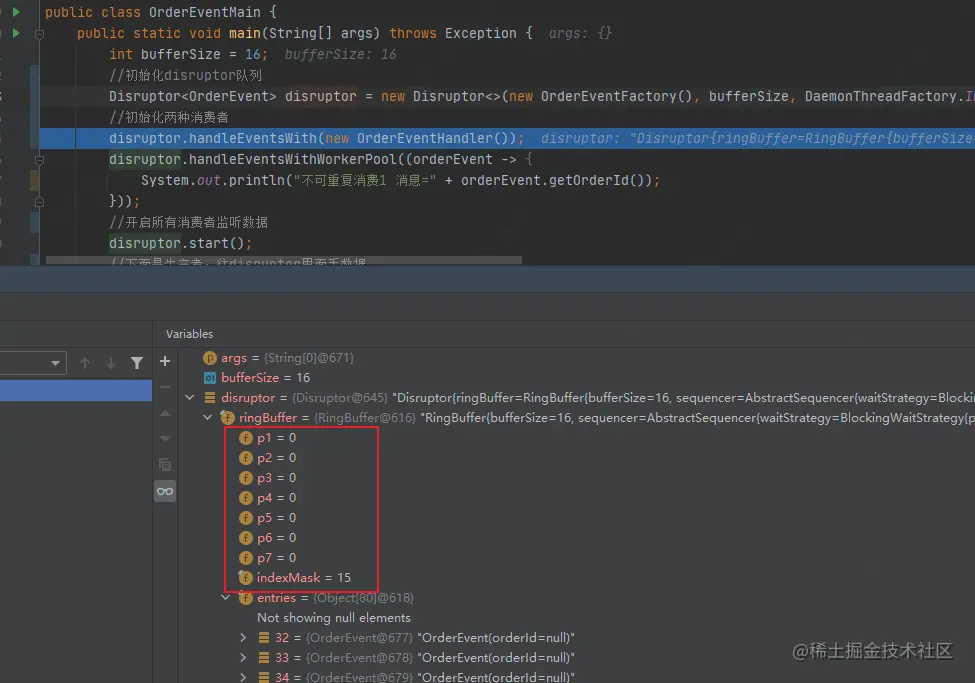
Task: Select the p3 = 0 field
Action: 277,478
